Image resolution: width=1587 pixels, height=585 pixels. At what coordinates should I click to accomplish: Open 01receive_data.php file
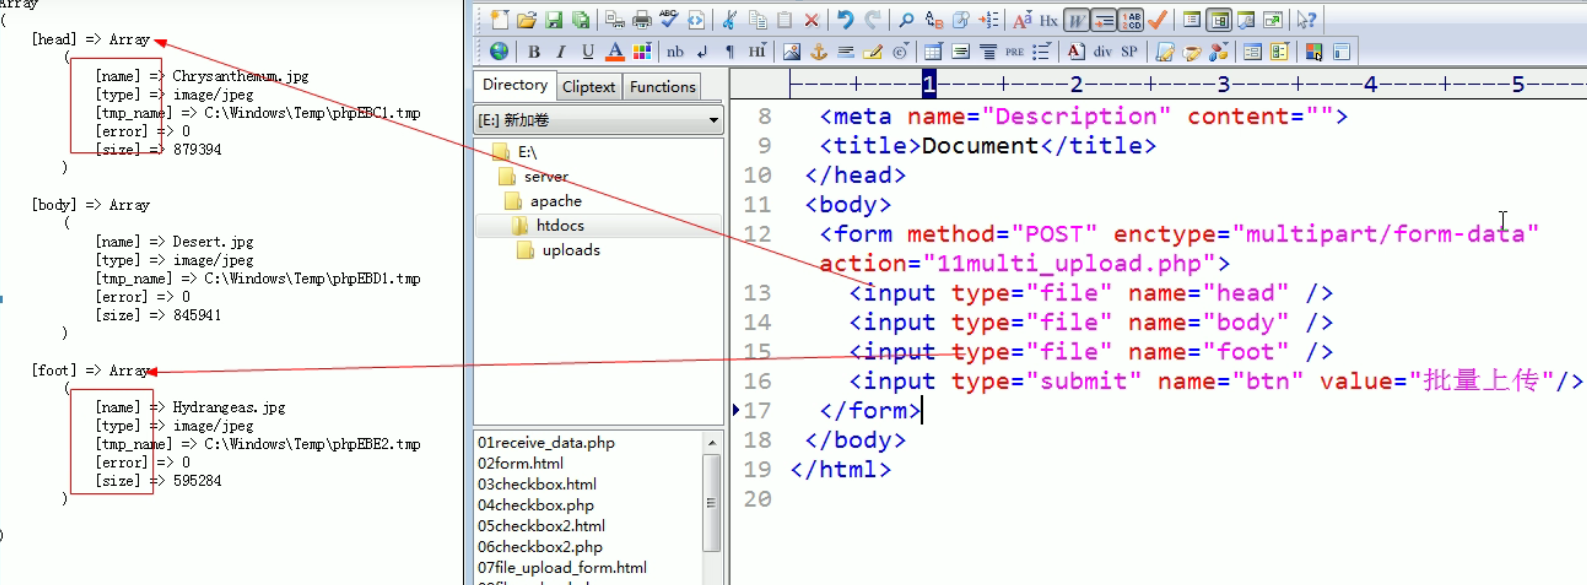546,442
